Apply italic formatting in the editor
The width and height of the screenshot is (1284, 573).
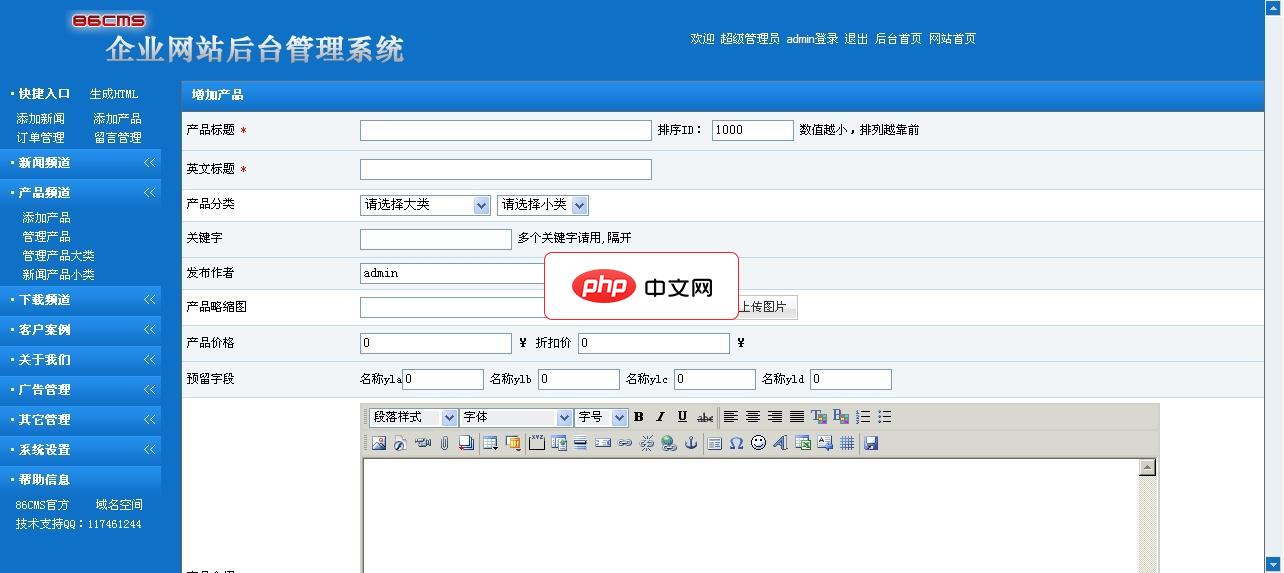tap(660, 417)
